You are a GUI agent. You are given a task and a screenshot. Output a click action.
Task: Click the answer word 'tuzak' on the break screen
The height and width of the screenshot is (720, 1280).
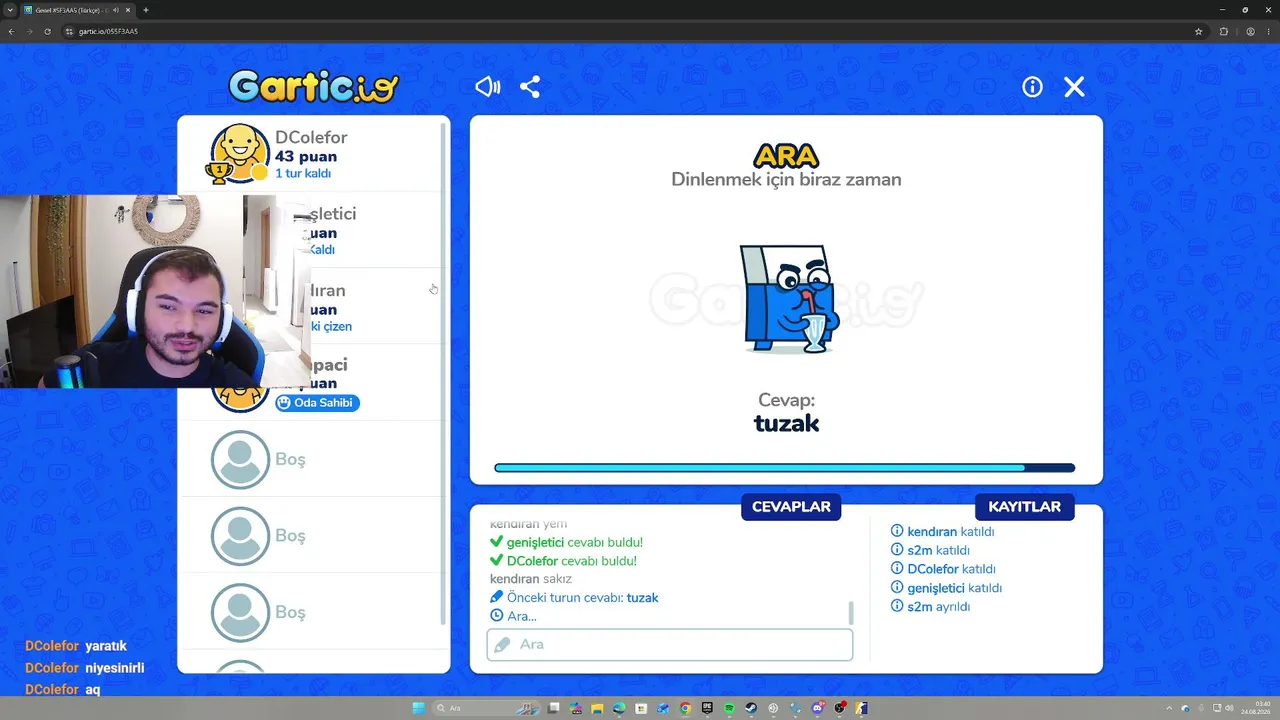[x=786, y=423]
